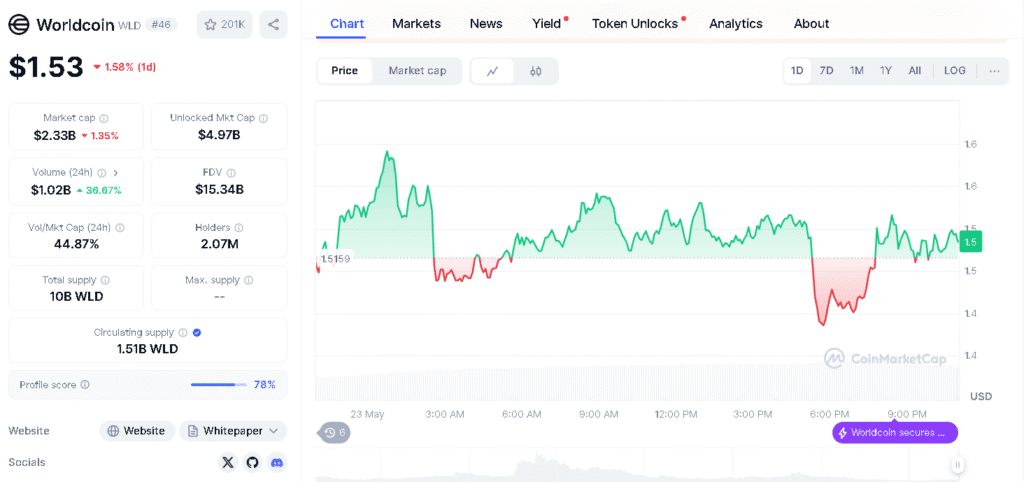Click the 2.07M holders value
The height and width of the screenshot is (482, 1024).
coord(219,244)
